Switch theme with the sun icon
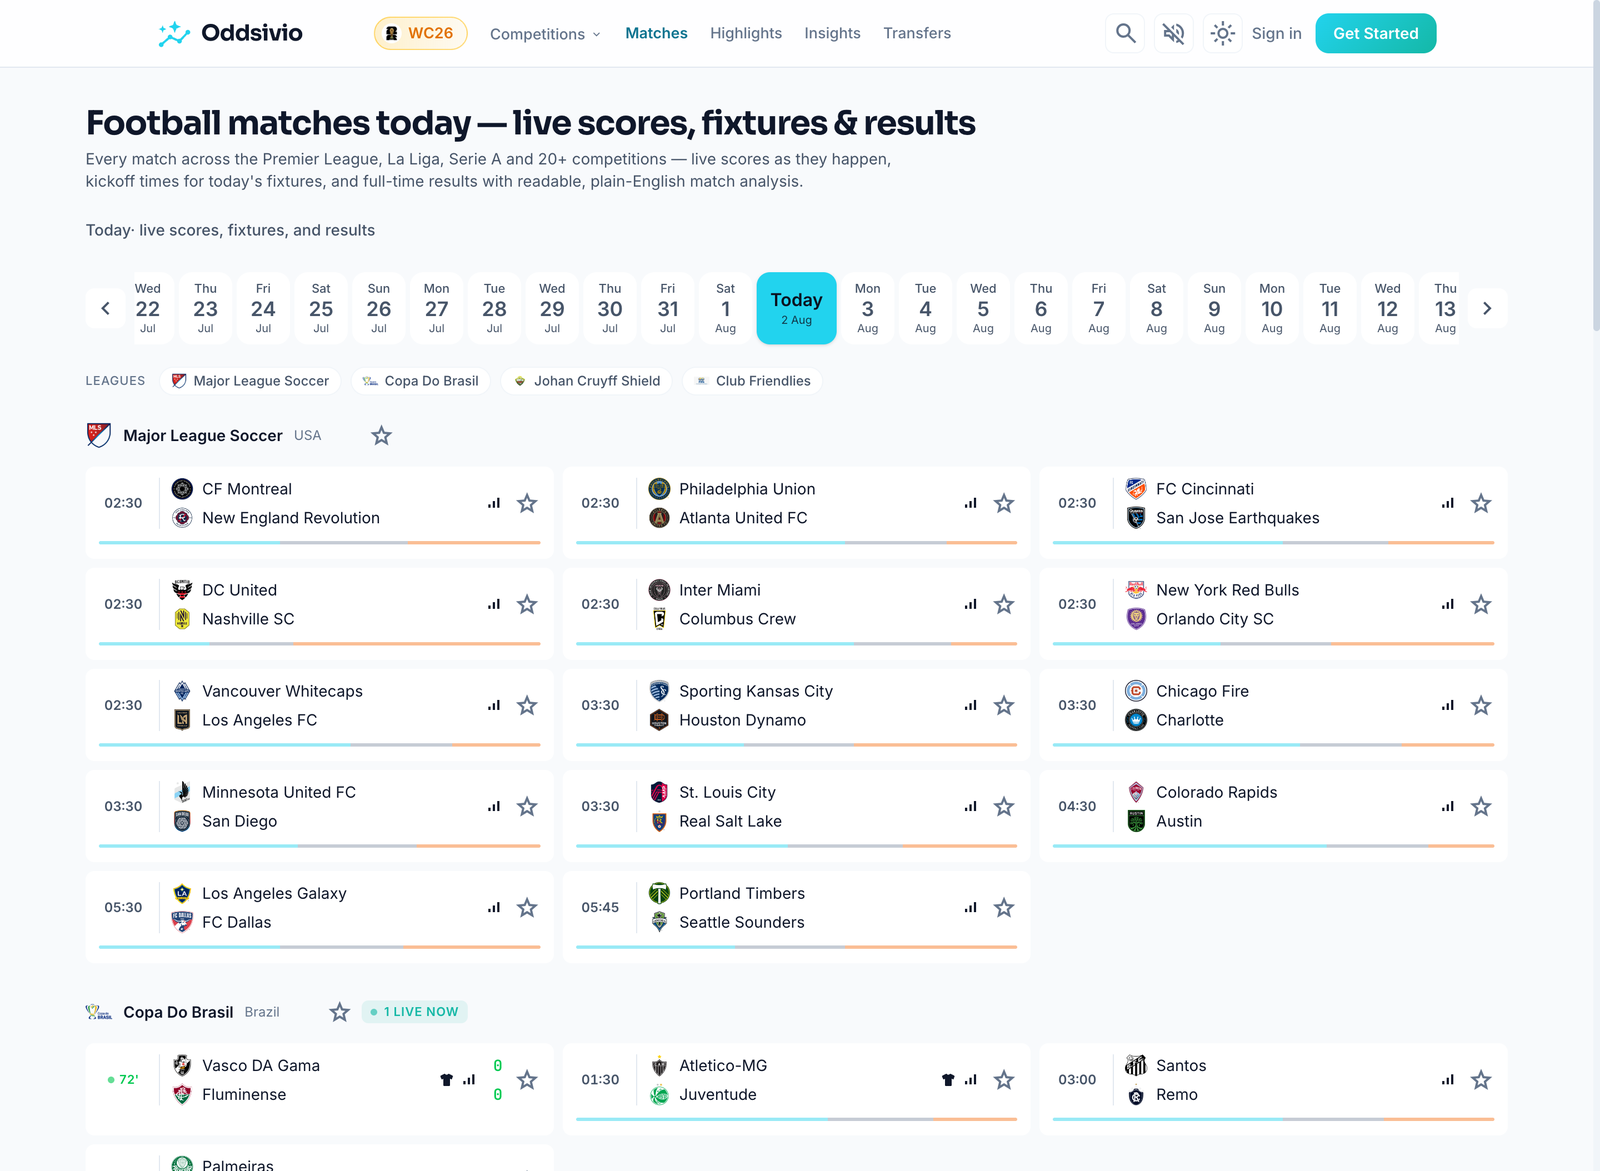 point(1222,33)
